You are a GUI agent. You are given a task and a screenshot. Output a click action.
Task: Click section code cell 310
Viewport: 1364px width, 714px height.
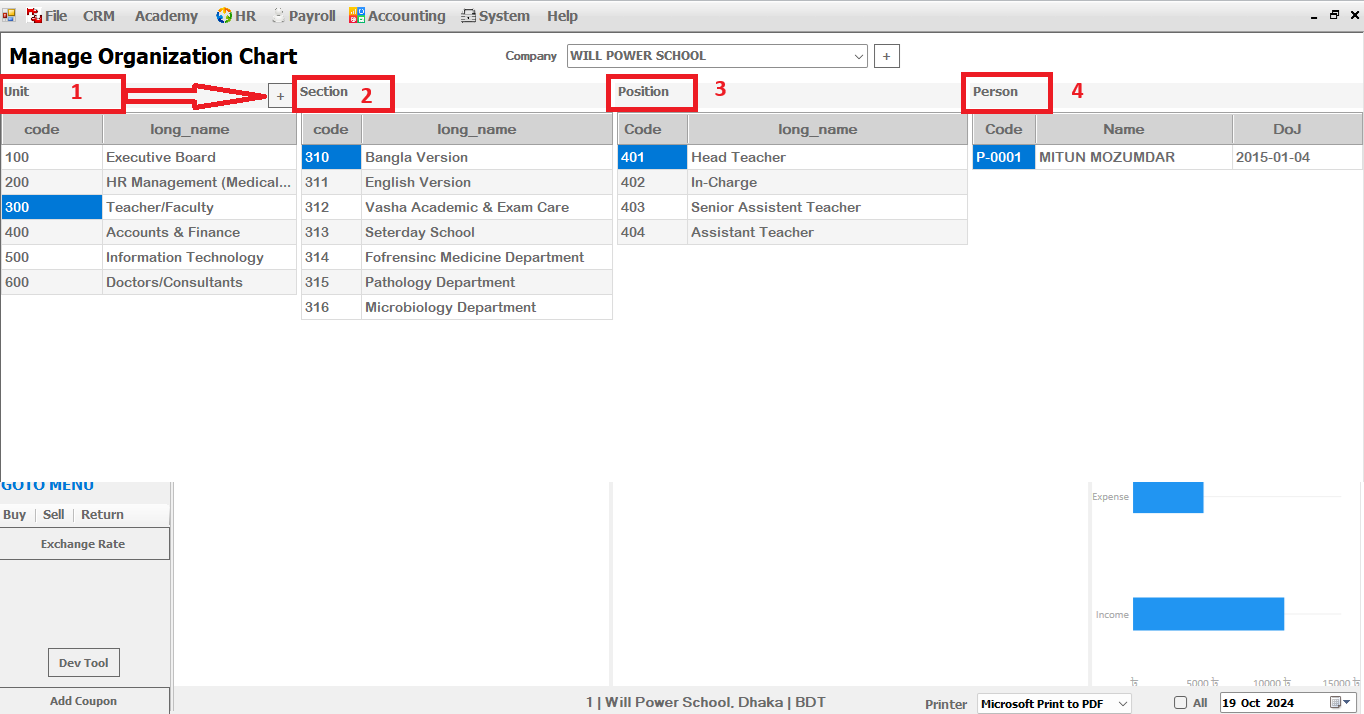point(331,157)
